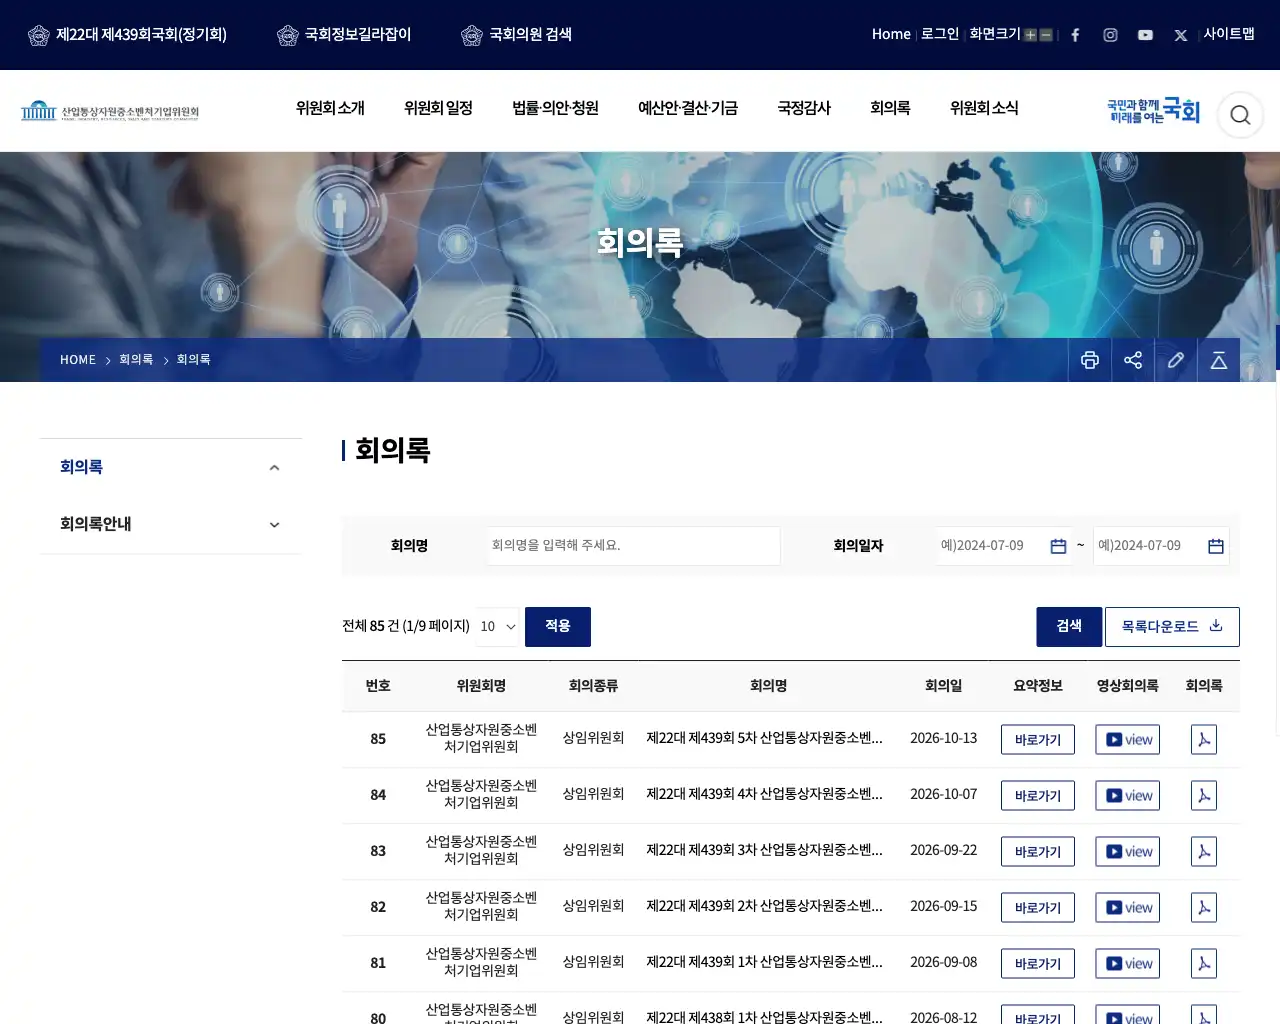Open PDF minutes for row 85
Image resolution: width=1280 pixels, height=1024 pixels.
[1204, 740]
